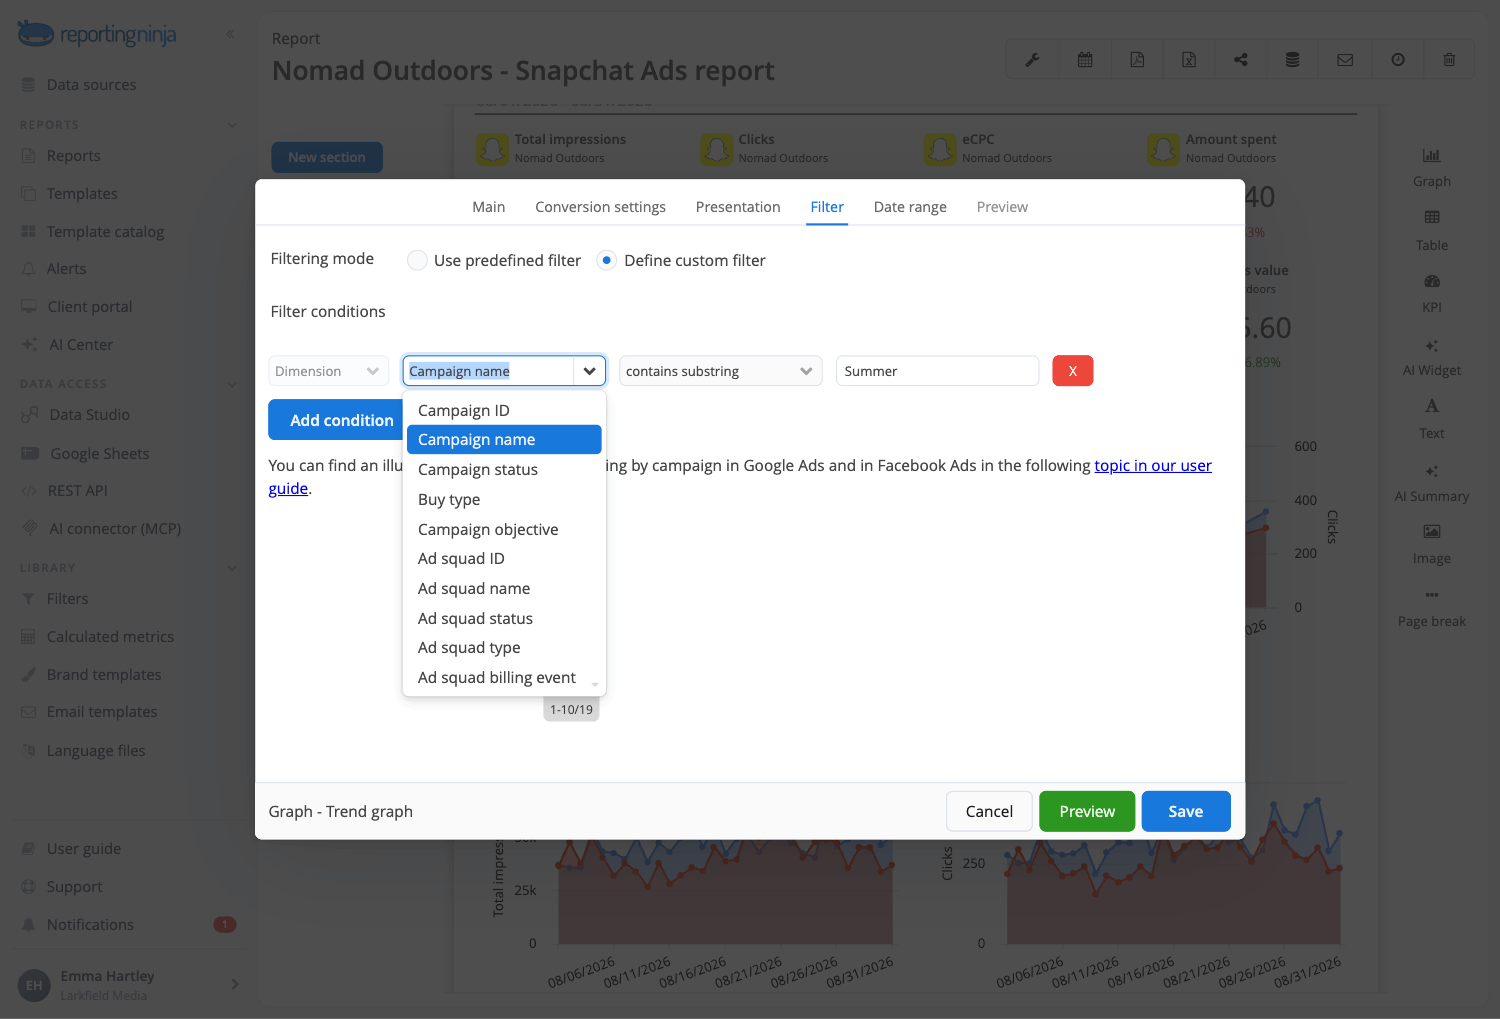Screen dimensions: 1500x1019
Task: Select Ad squad status option
Action: point(504,619)
